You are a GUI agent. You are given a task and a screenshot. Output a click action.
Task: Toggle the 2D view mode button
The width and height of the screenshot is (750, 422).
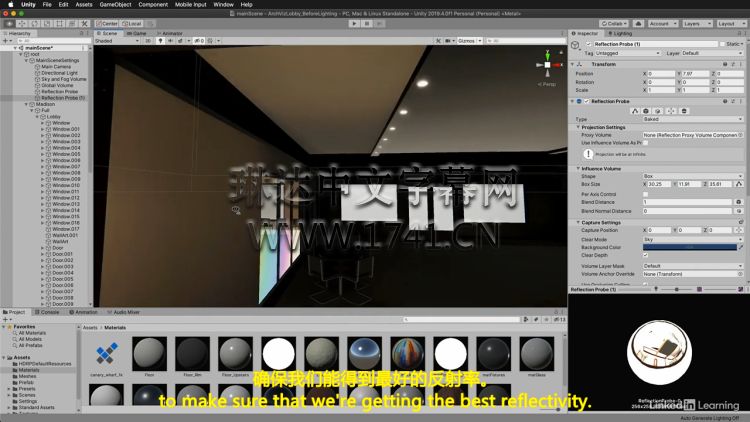coord(148,41)
